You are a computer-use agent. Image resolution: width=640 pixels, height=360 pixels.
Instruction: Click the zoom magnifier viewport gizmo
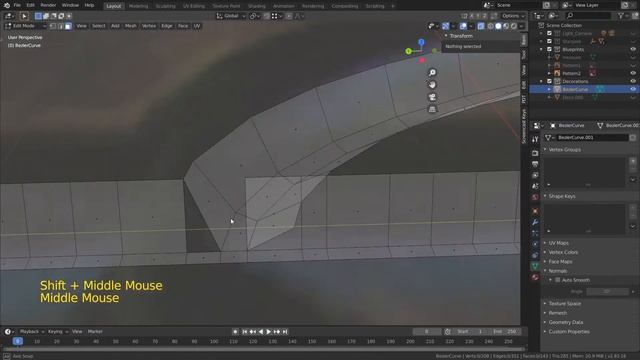coord(432,73)
